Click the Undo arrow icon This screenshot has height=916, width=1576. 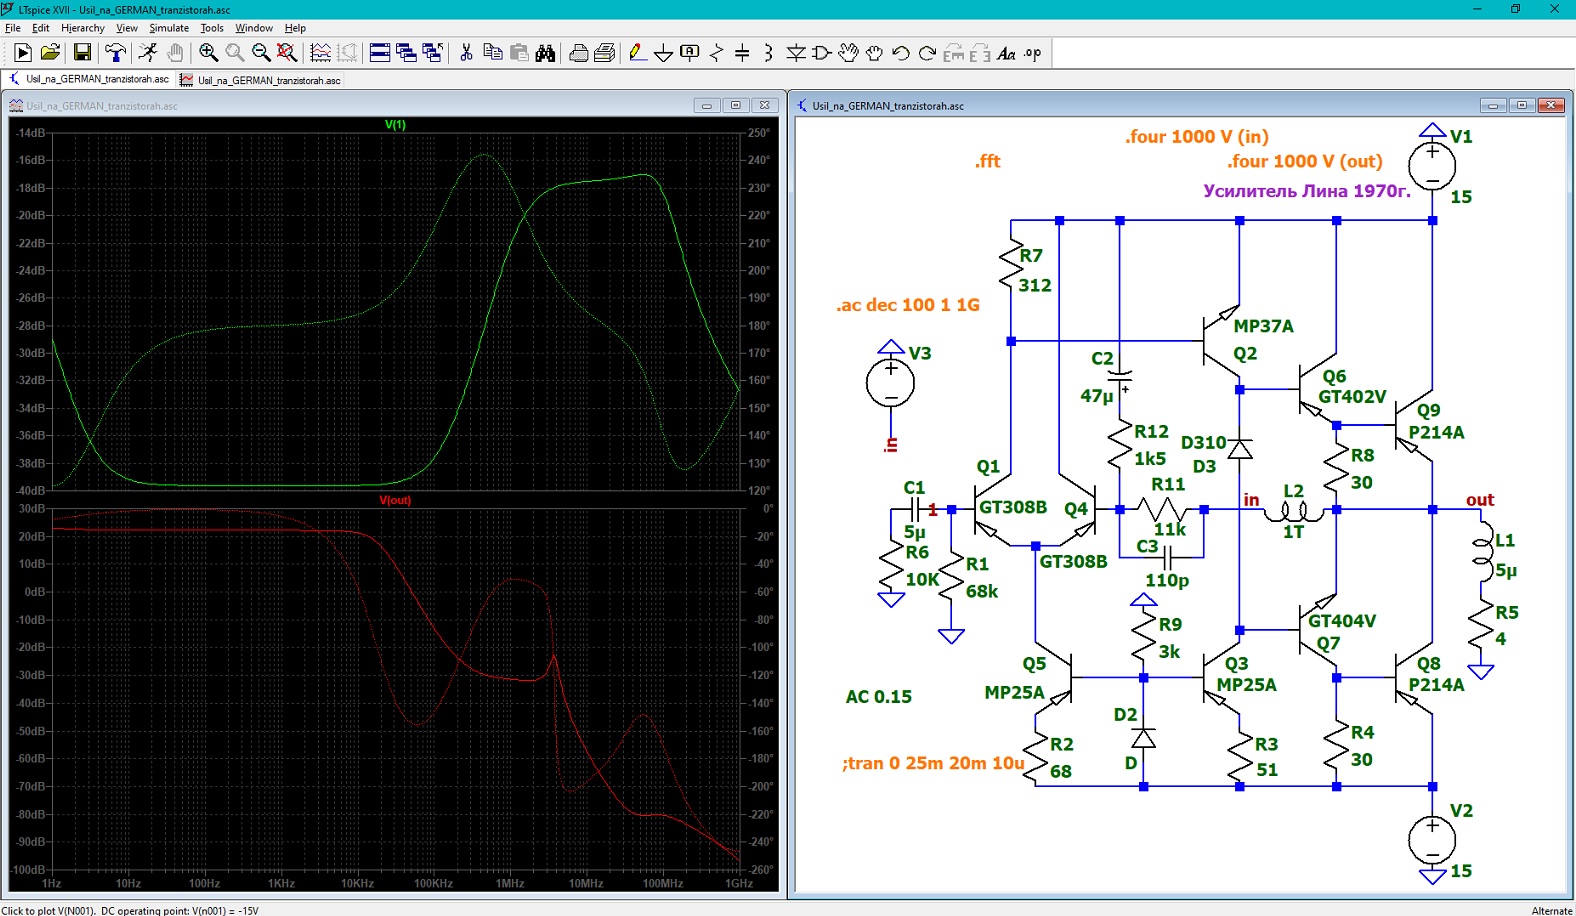click(x=900, y=53)
